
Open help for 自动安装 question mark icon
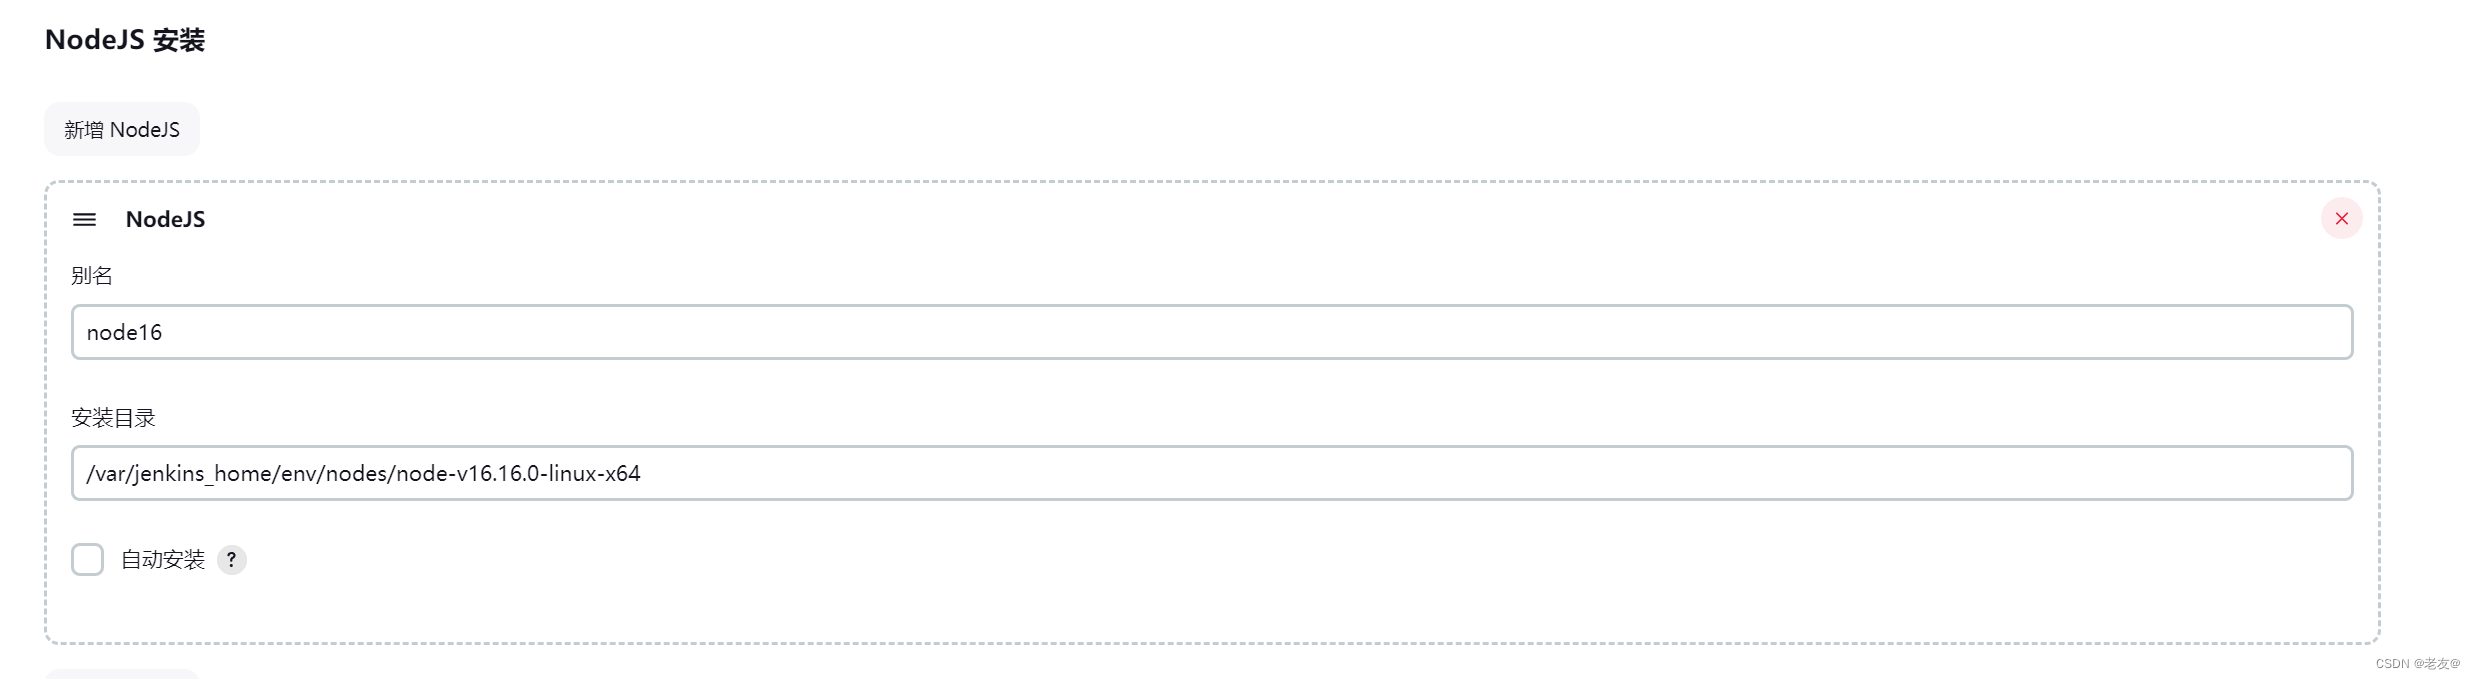point(231,560)
